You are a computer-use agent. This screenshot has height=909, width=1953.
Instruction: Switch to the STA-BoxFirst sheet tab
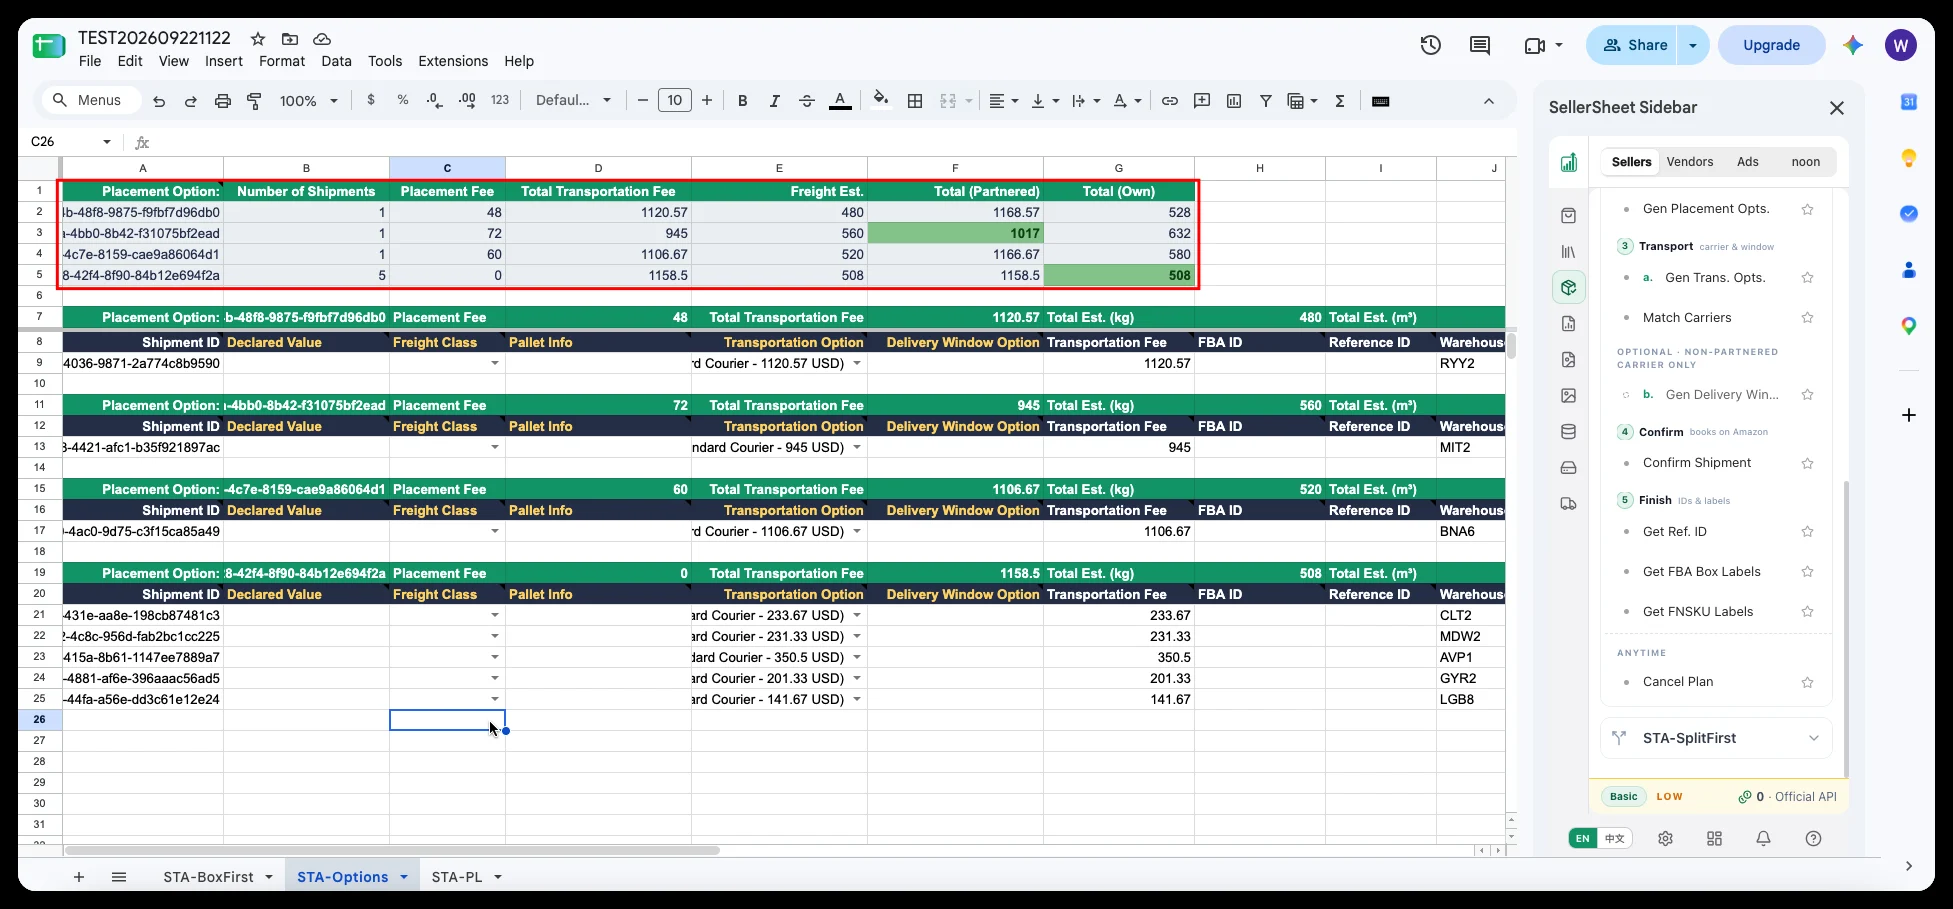point(208,877)
